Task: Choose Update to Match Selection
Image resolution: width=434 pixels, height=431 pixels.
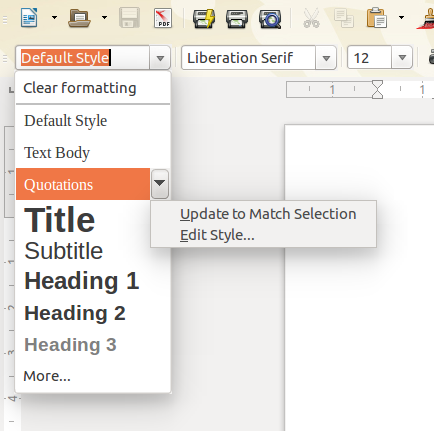Action: click(x=268, y=214)
